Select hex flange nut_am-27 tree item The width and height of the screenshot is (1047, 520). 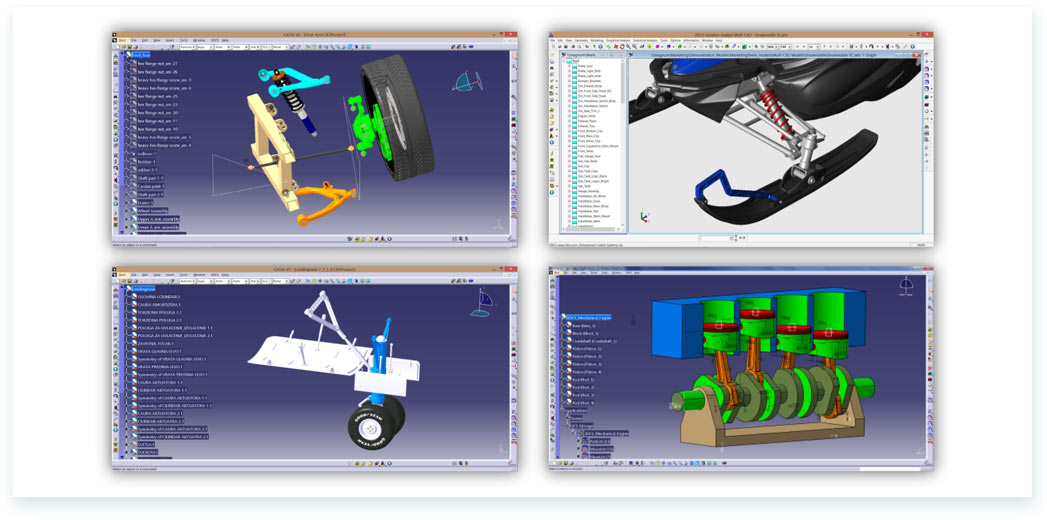pos(157,63)
